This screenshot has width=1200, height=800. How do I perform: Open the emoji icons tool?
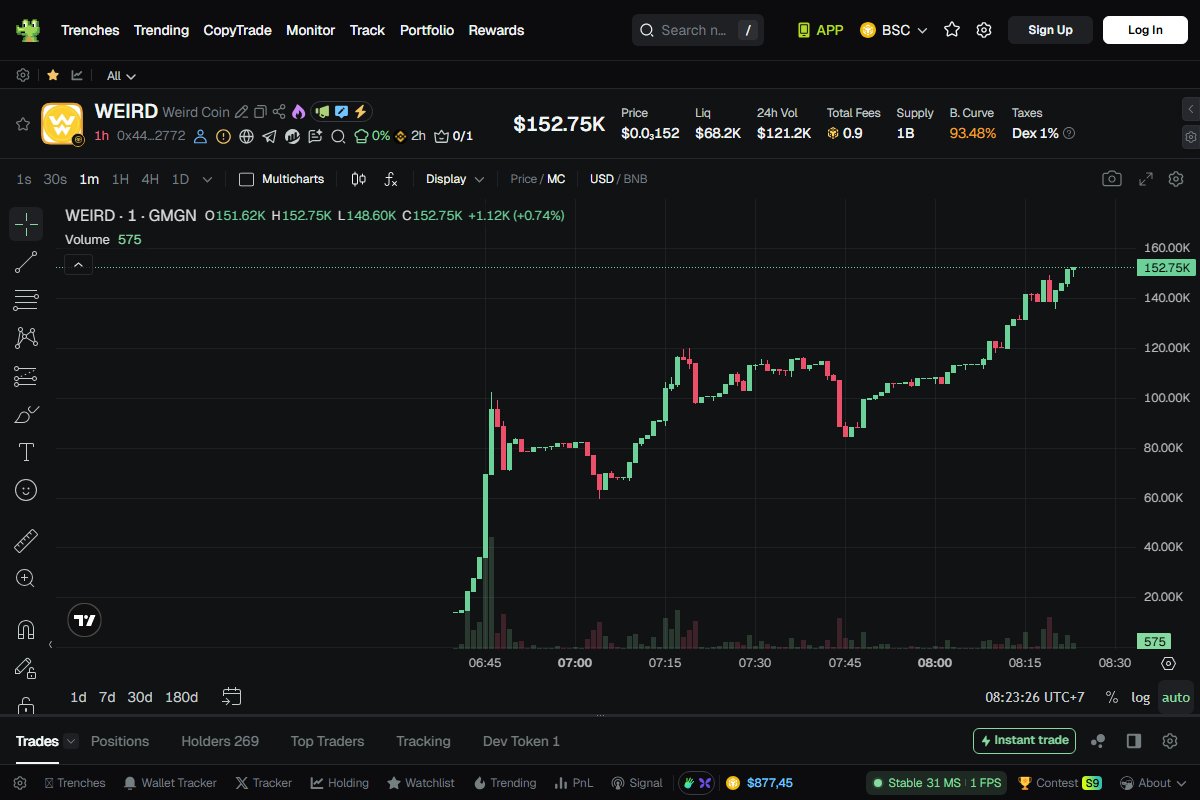pos(26,490)
